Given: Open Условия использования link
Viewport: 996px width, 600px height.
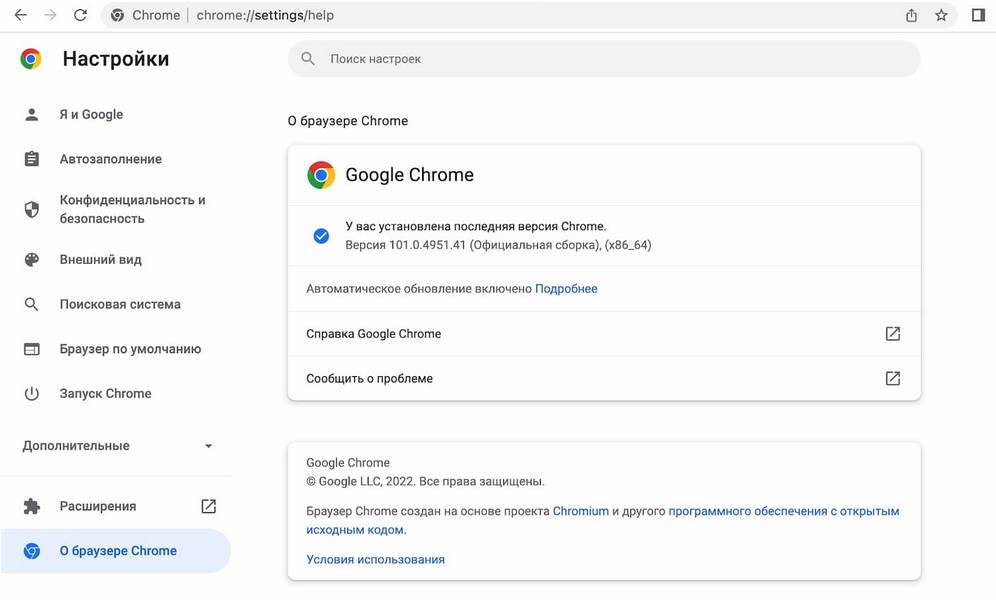Looking at the screenshot, I should (x=375, y=560).
